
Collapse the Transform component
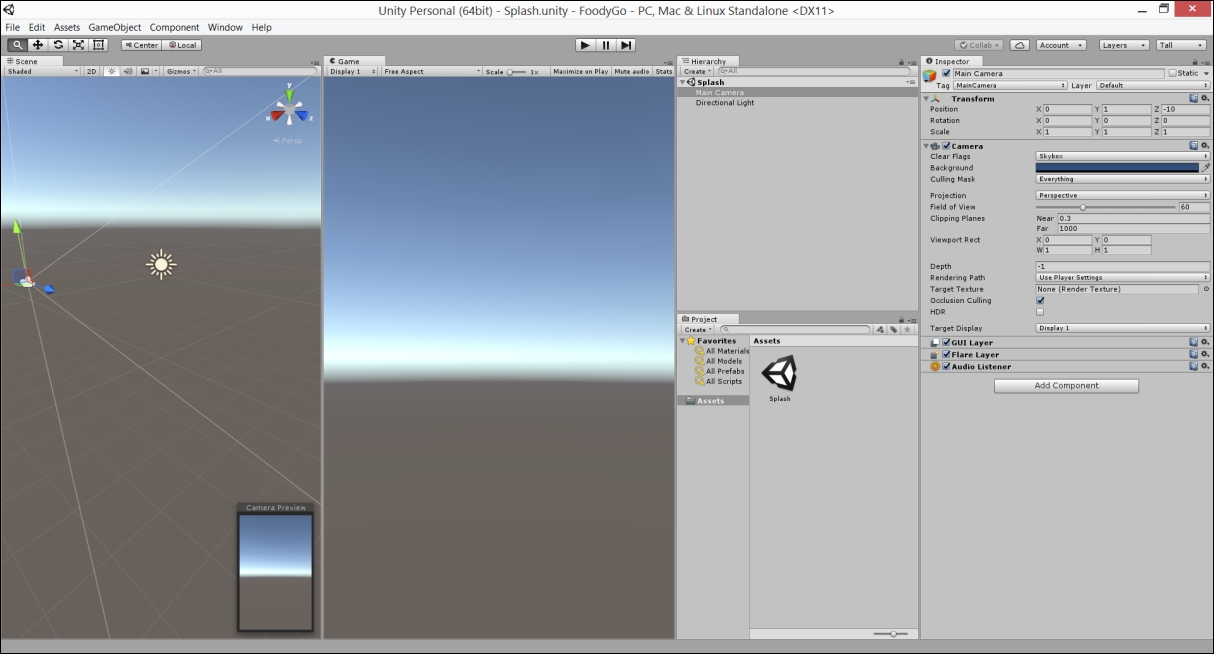pyautogui.click(x=927, y=98)
